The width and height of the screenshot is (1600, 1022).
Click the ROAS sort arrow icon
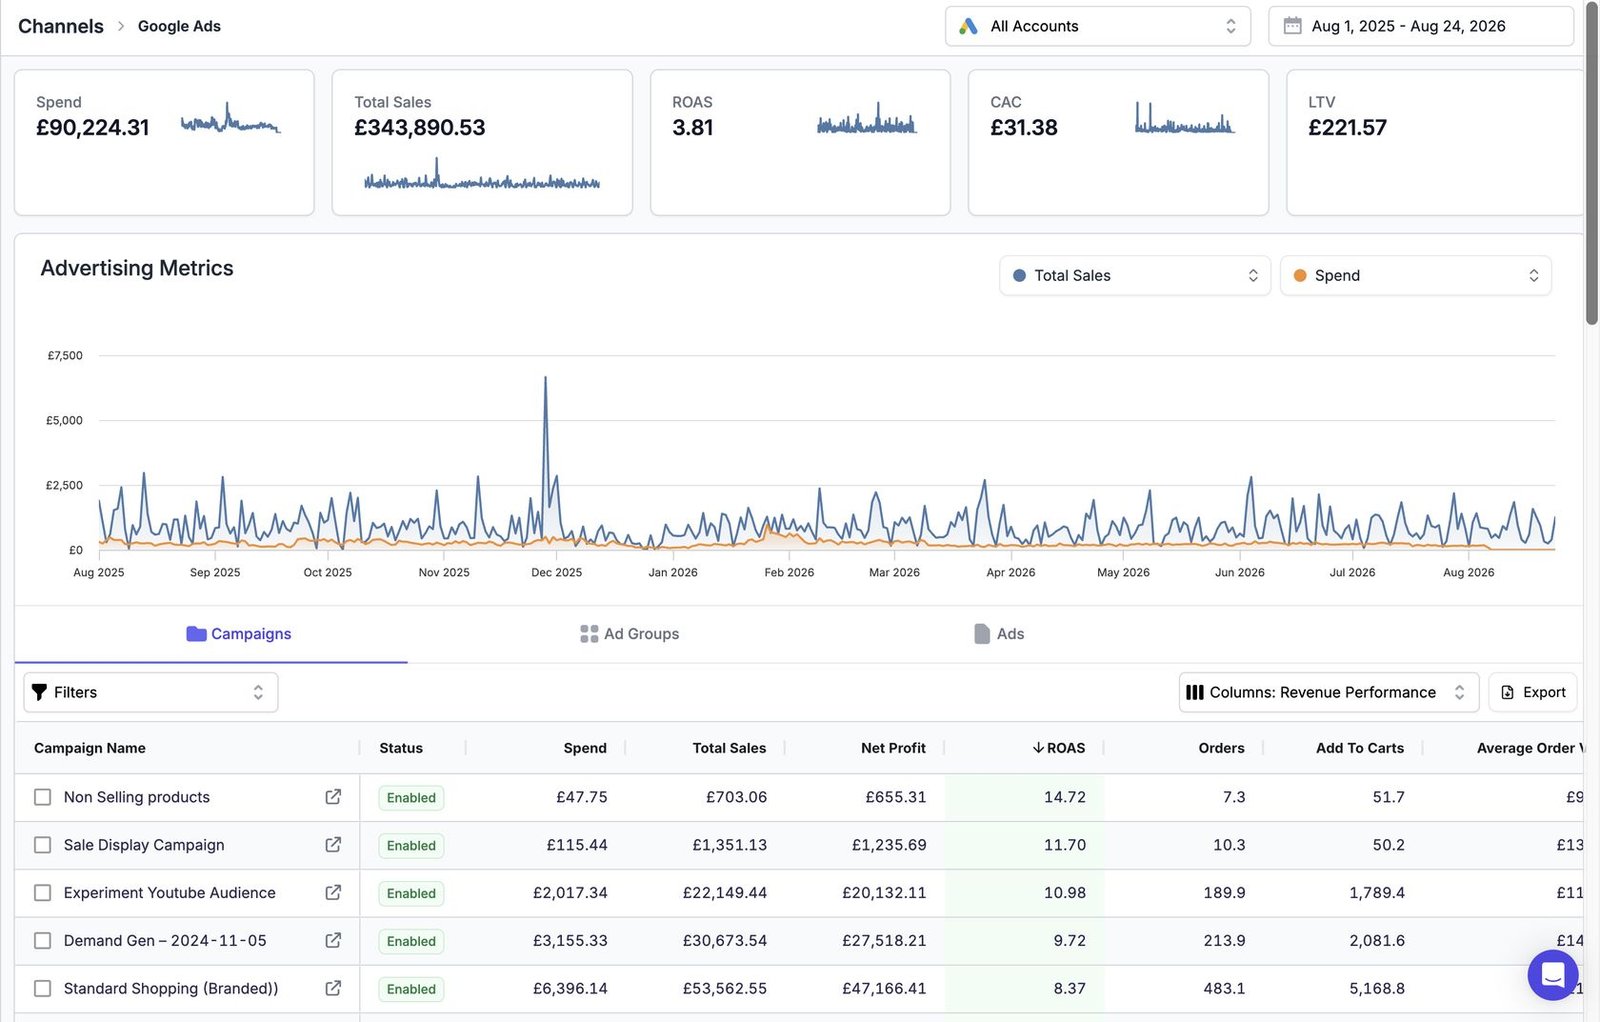1039,748
